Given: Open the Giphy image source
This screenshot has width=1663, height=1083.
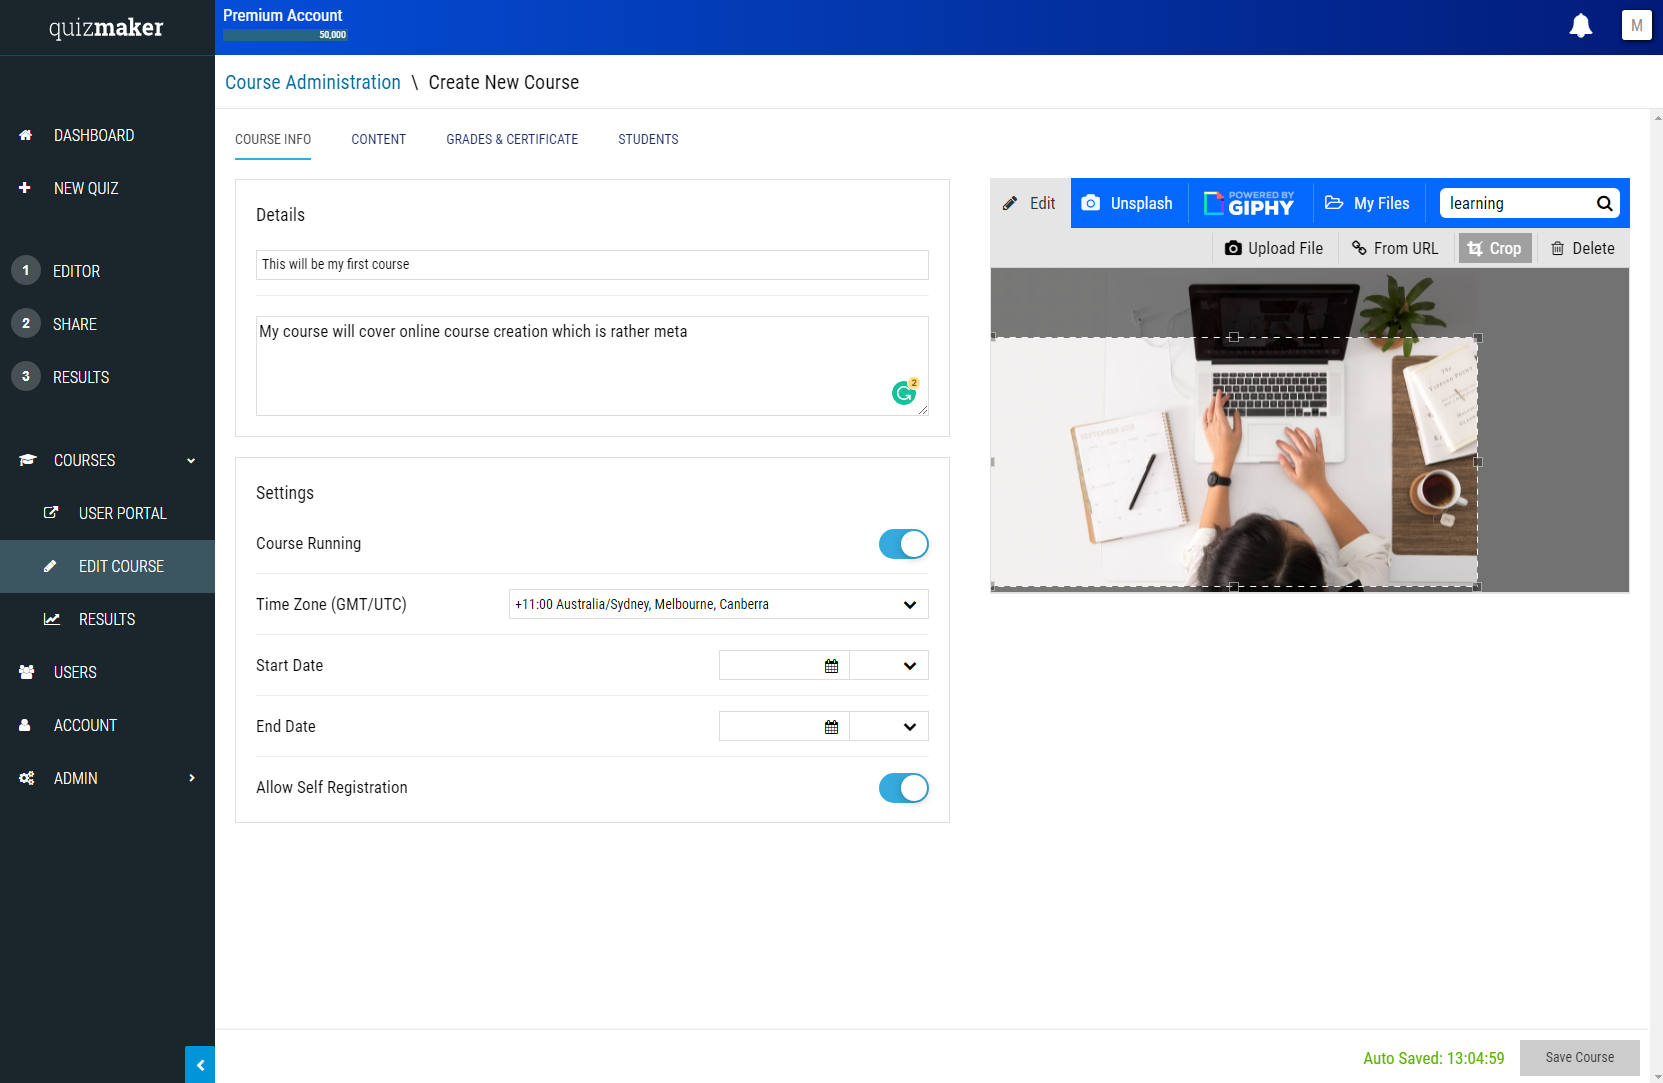Looking at the screenshot, I should click(x=1249, y=203).
